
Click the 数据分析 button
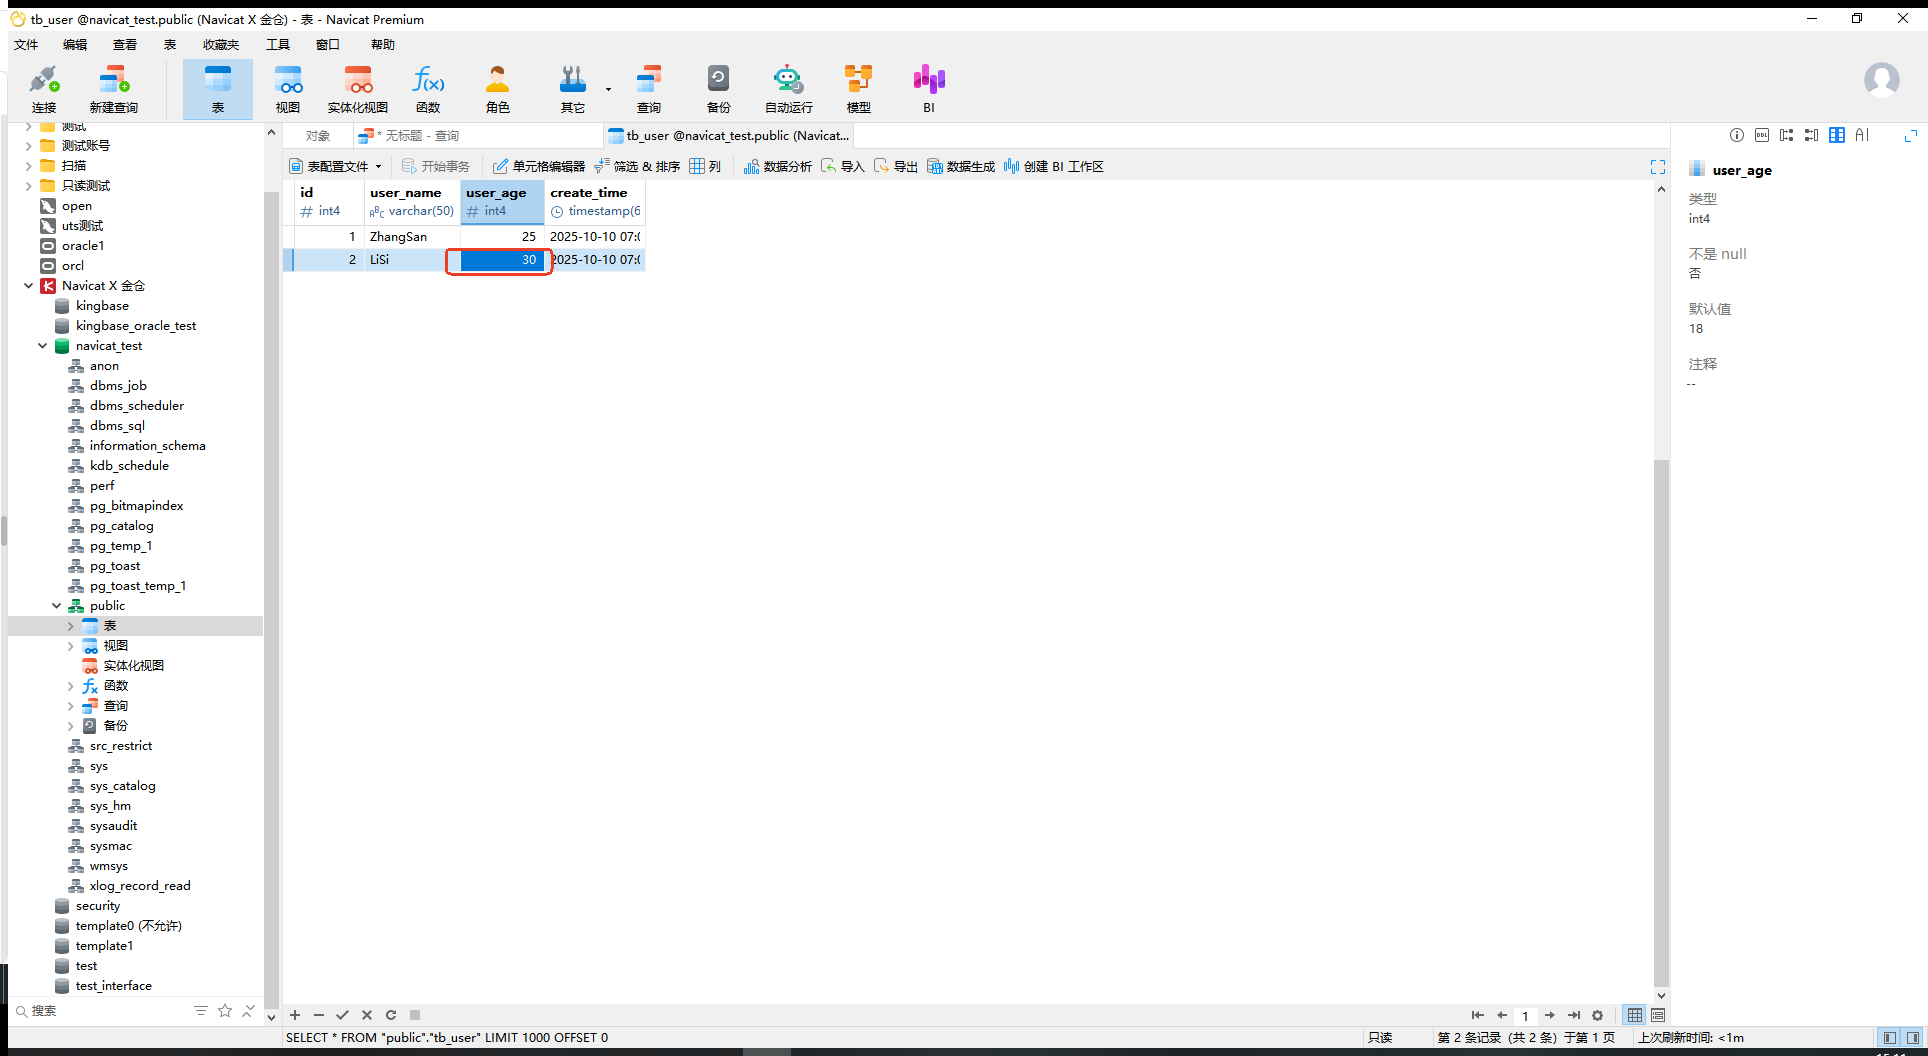[778, 167]
